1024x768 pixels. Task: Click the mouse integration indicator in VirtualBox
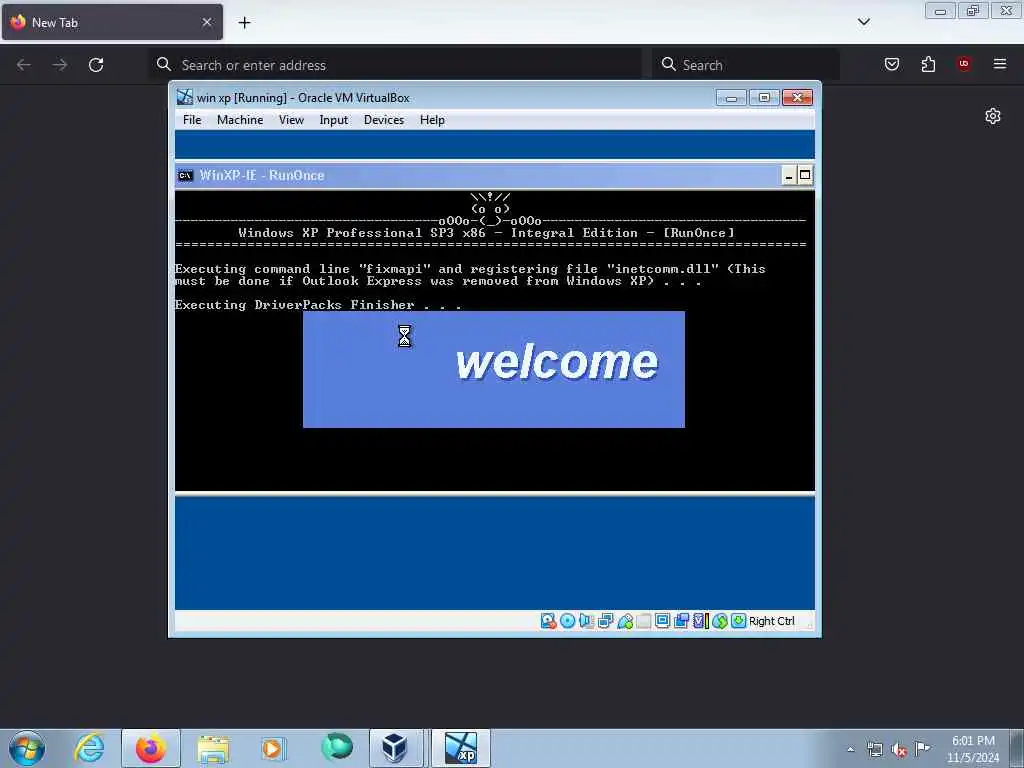pos(720,621)
